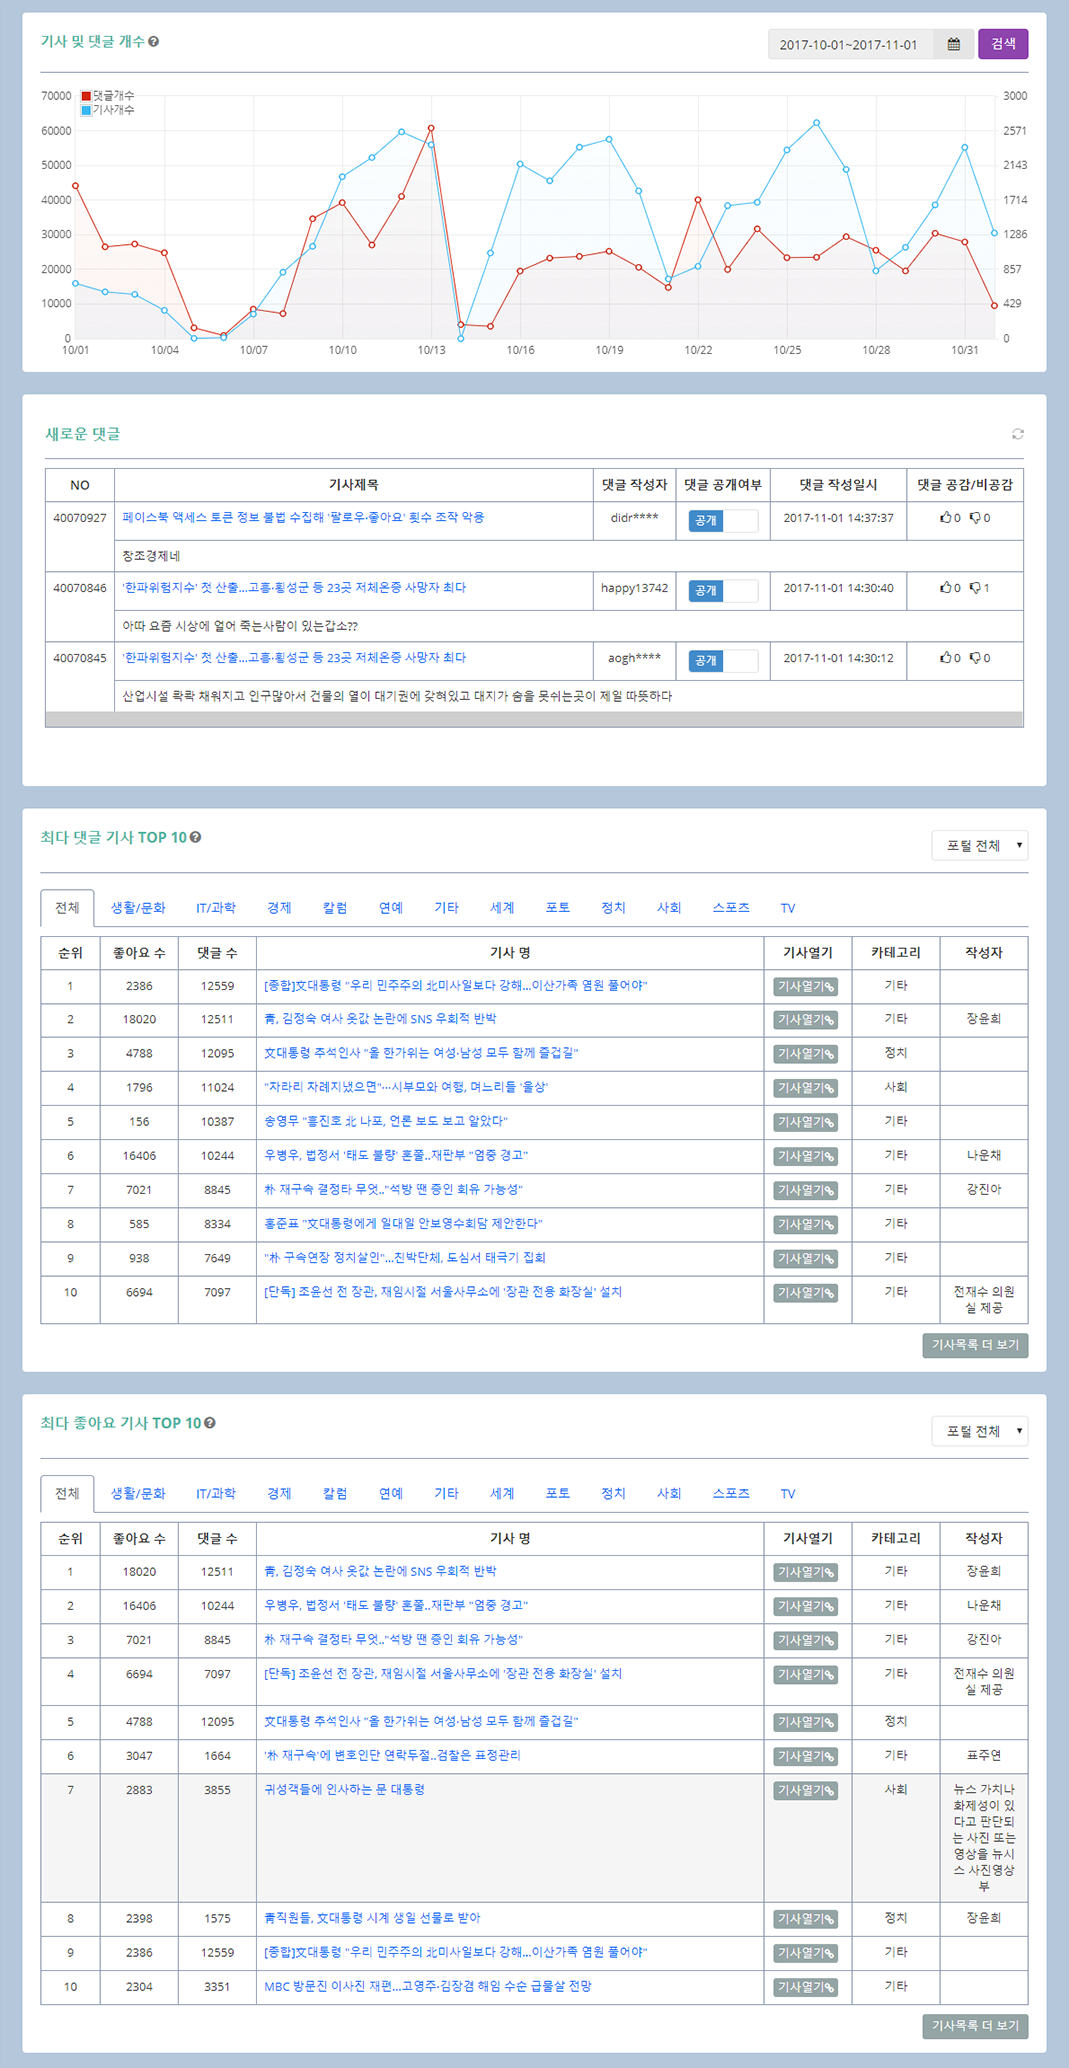
Task: Click thumbs-up on happy13742's comment
Action: 945,588
